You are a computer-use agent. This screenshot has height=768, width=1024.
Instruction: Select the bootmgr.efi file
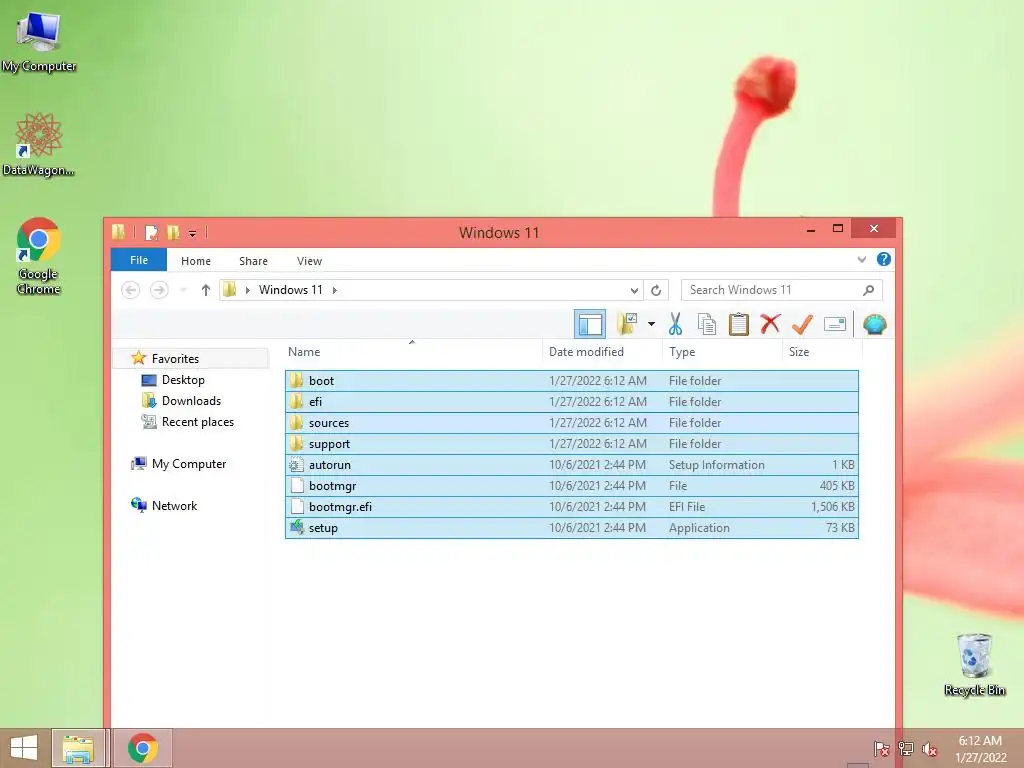[572, 506]
